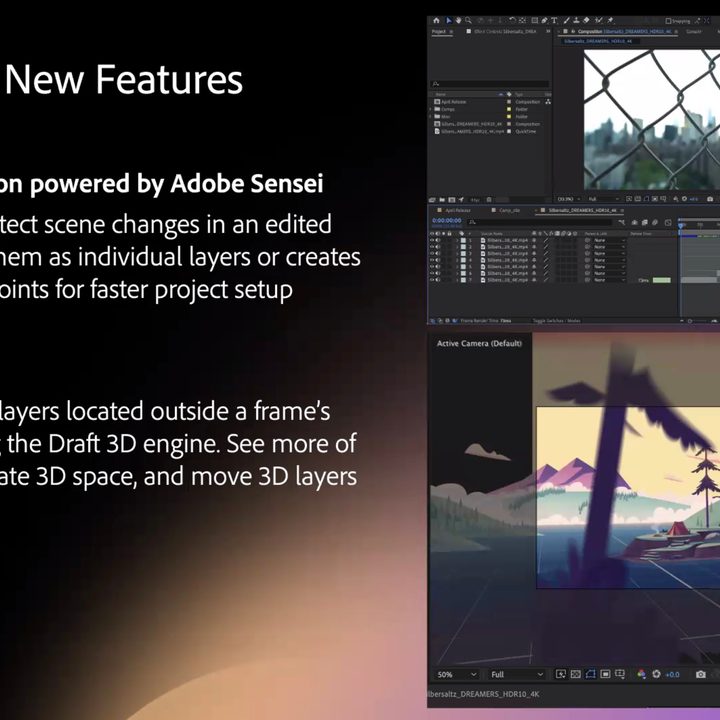This screenshot has height=720, width=720.
Task: Expand layer 7 properties
Action: 457,280
